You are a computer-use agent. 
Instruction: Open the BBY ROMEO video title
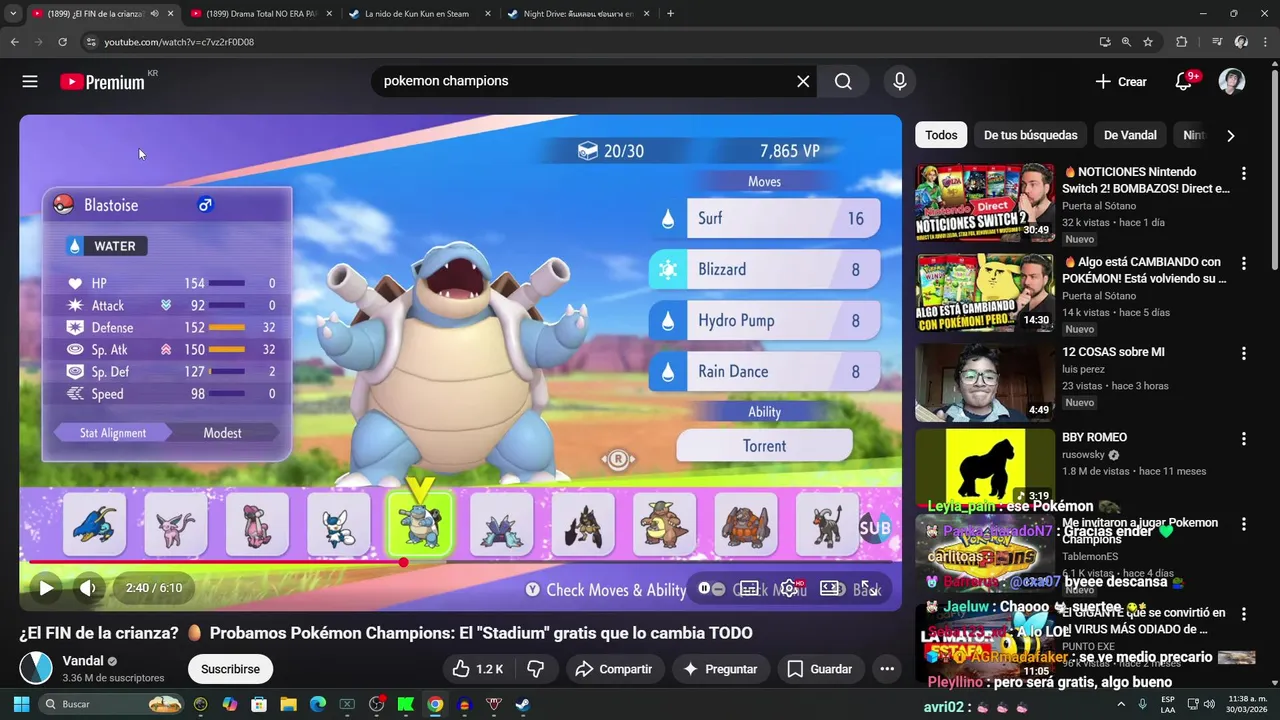click(1094, 437)
